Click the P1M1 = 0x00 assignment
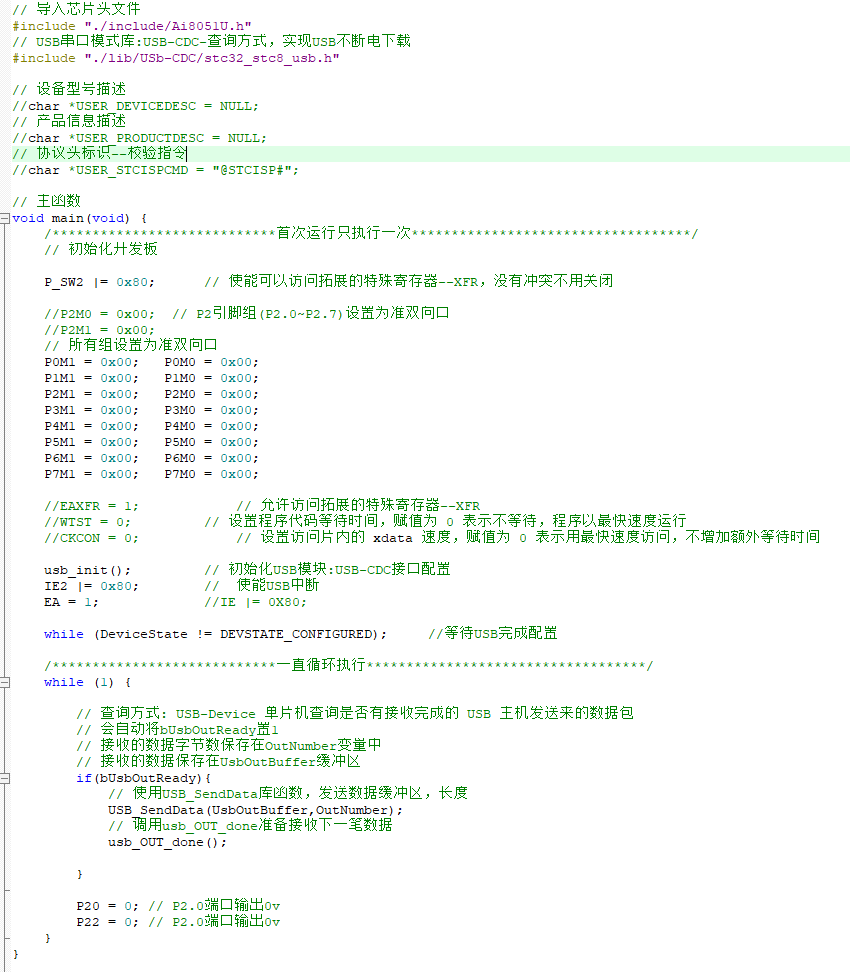Viewport: 850px width, 972px height. tap(91, 378)
